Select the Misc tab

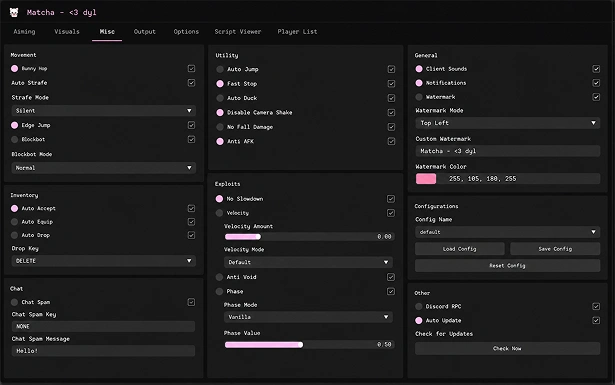click(107, 32)
